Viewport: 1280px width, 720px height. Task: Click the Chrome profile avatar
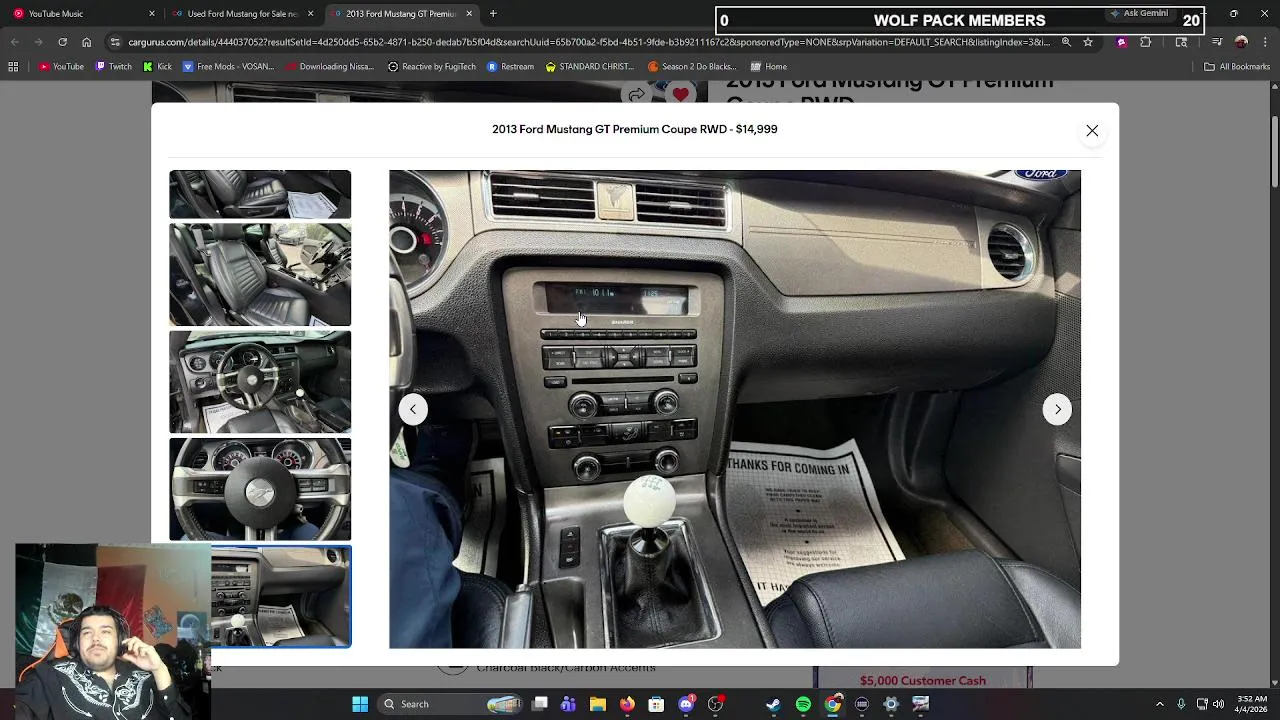click(x=1241, y=42)
